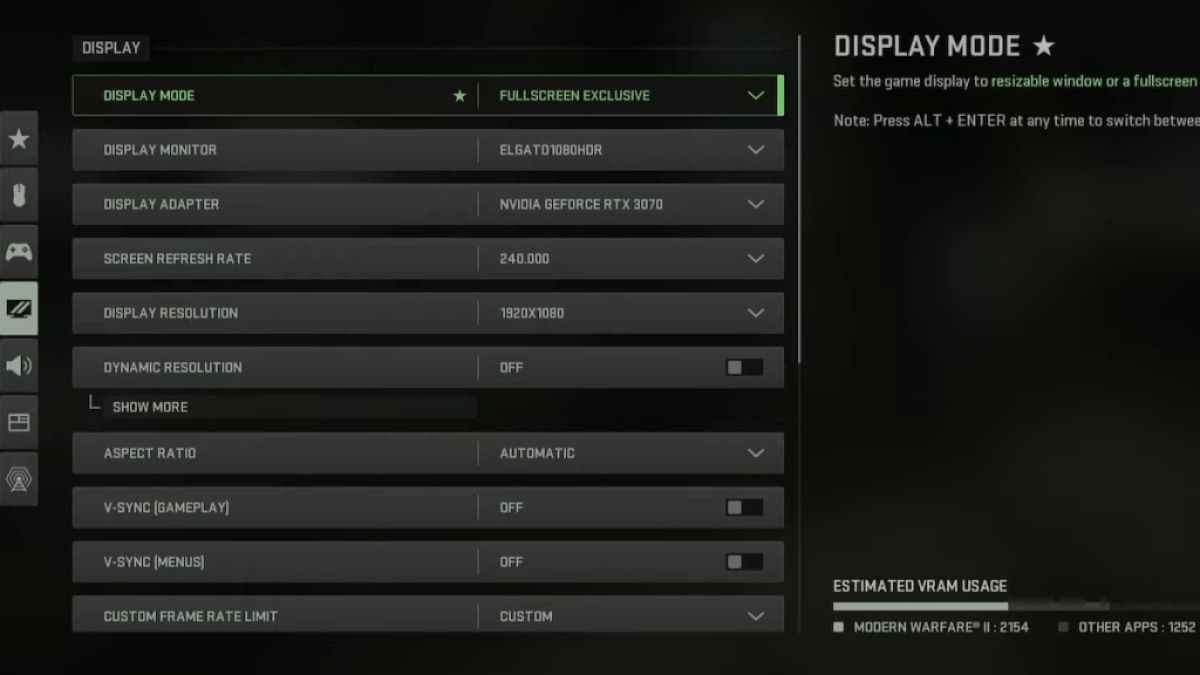Open the Account & Network icon
This screenshot has height=675, width=1200.
point(19,478)
